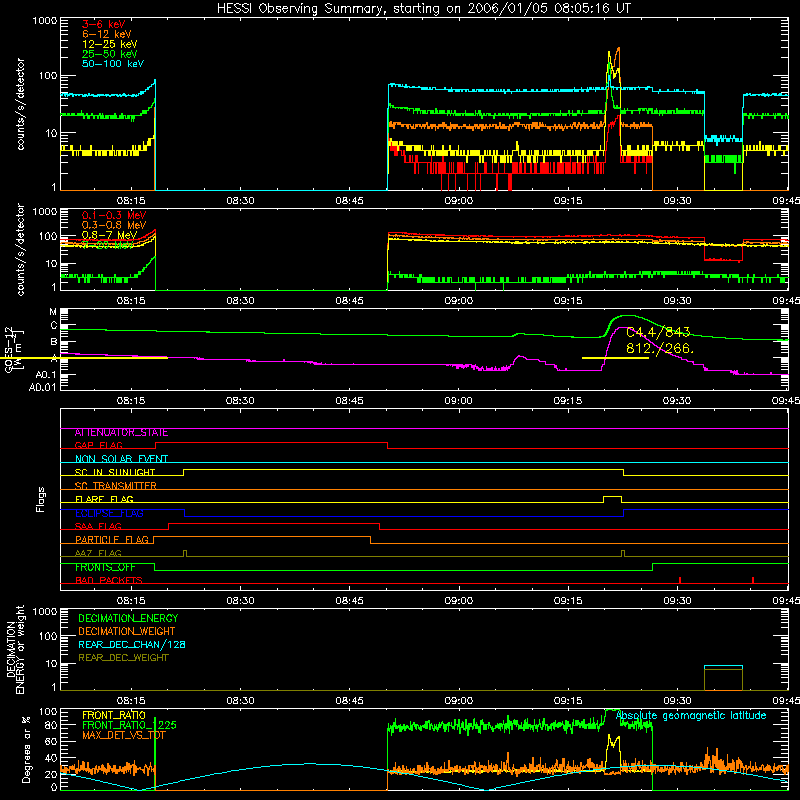
Task: Select the yellow FRONT_RATIO legend label
Action: (114, 715)
